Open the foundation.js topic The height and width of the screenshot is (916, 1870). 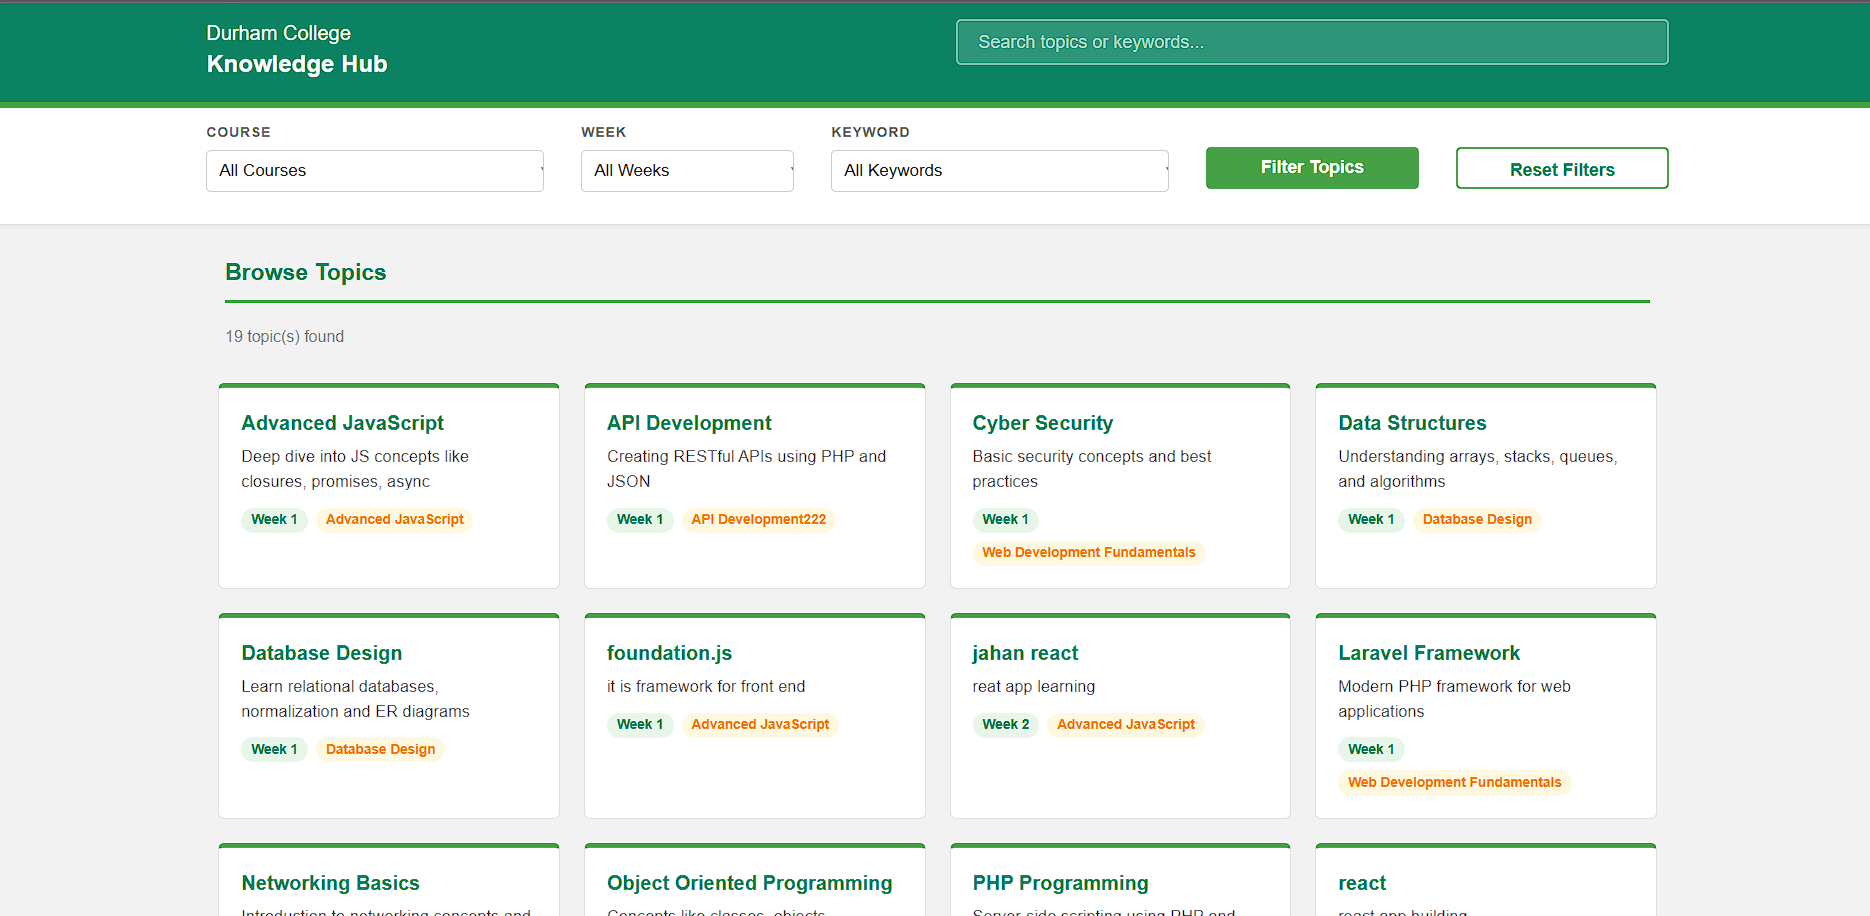(x=669, y=653)
